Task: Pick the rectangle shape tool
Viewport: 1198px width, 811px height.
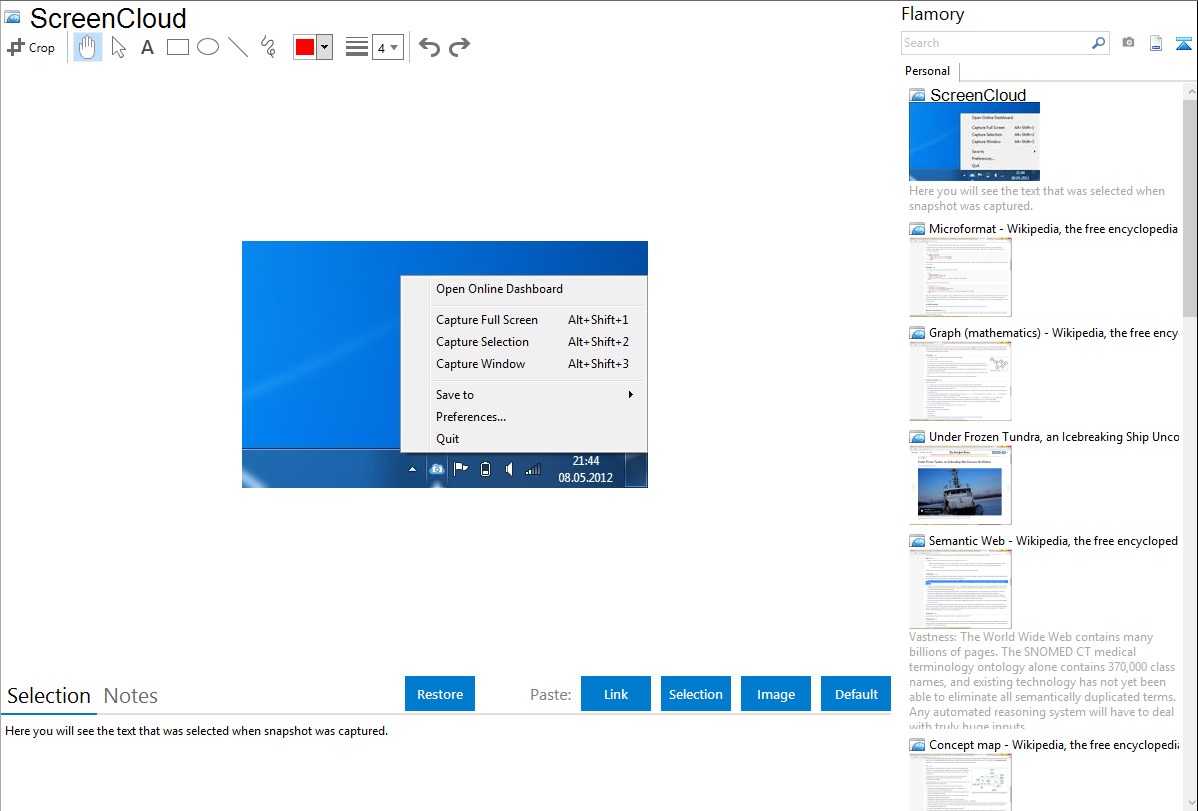Action: point(177,47)
